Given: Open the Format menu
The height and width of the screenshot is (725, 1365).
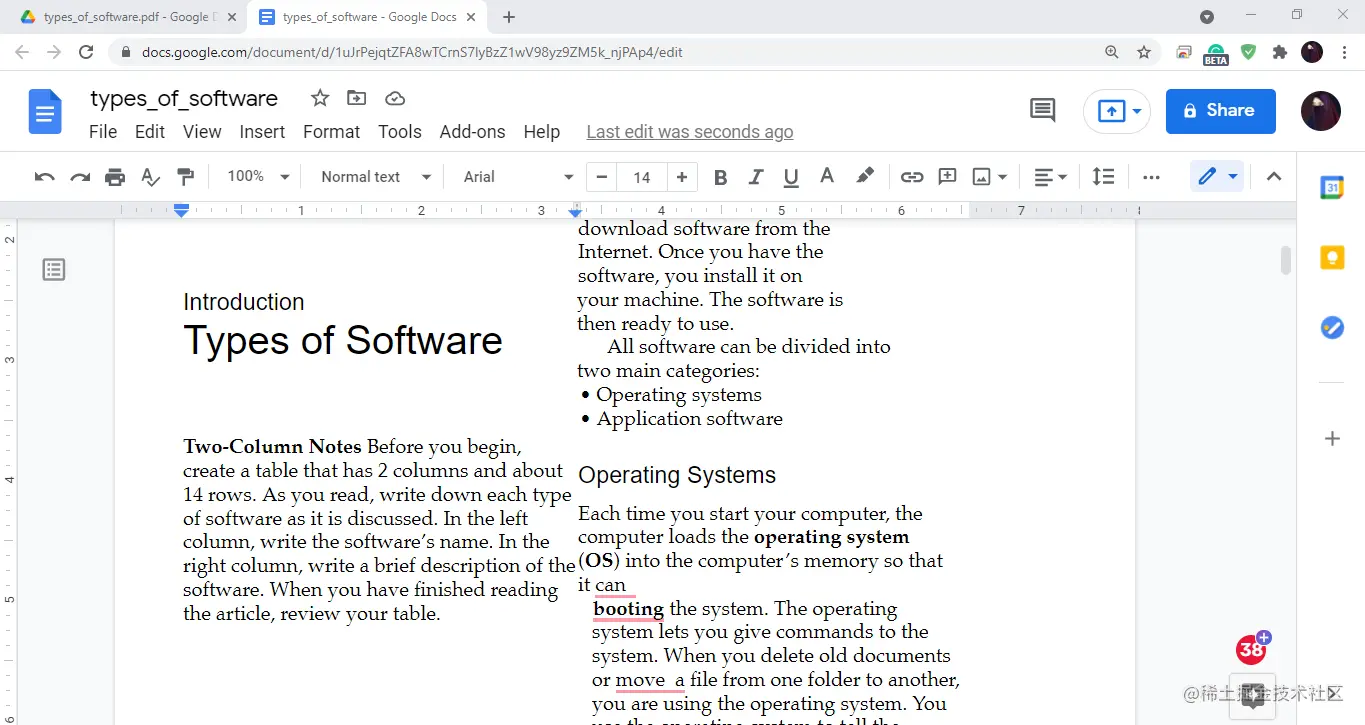Looking at the screenshot, I should pyautogui.click(x=331, y=132).
